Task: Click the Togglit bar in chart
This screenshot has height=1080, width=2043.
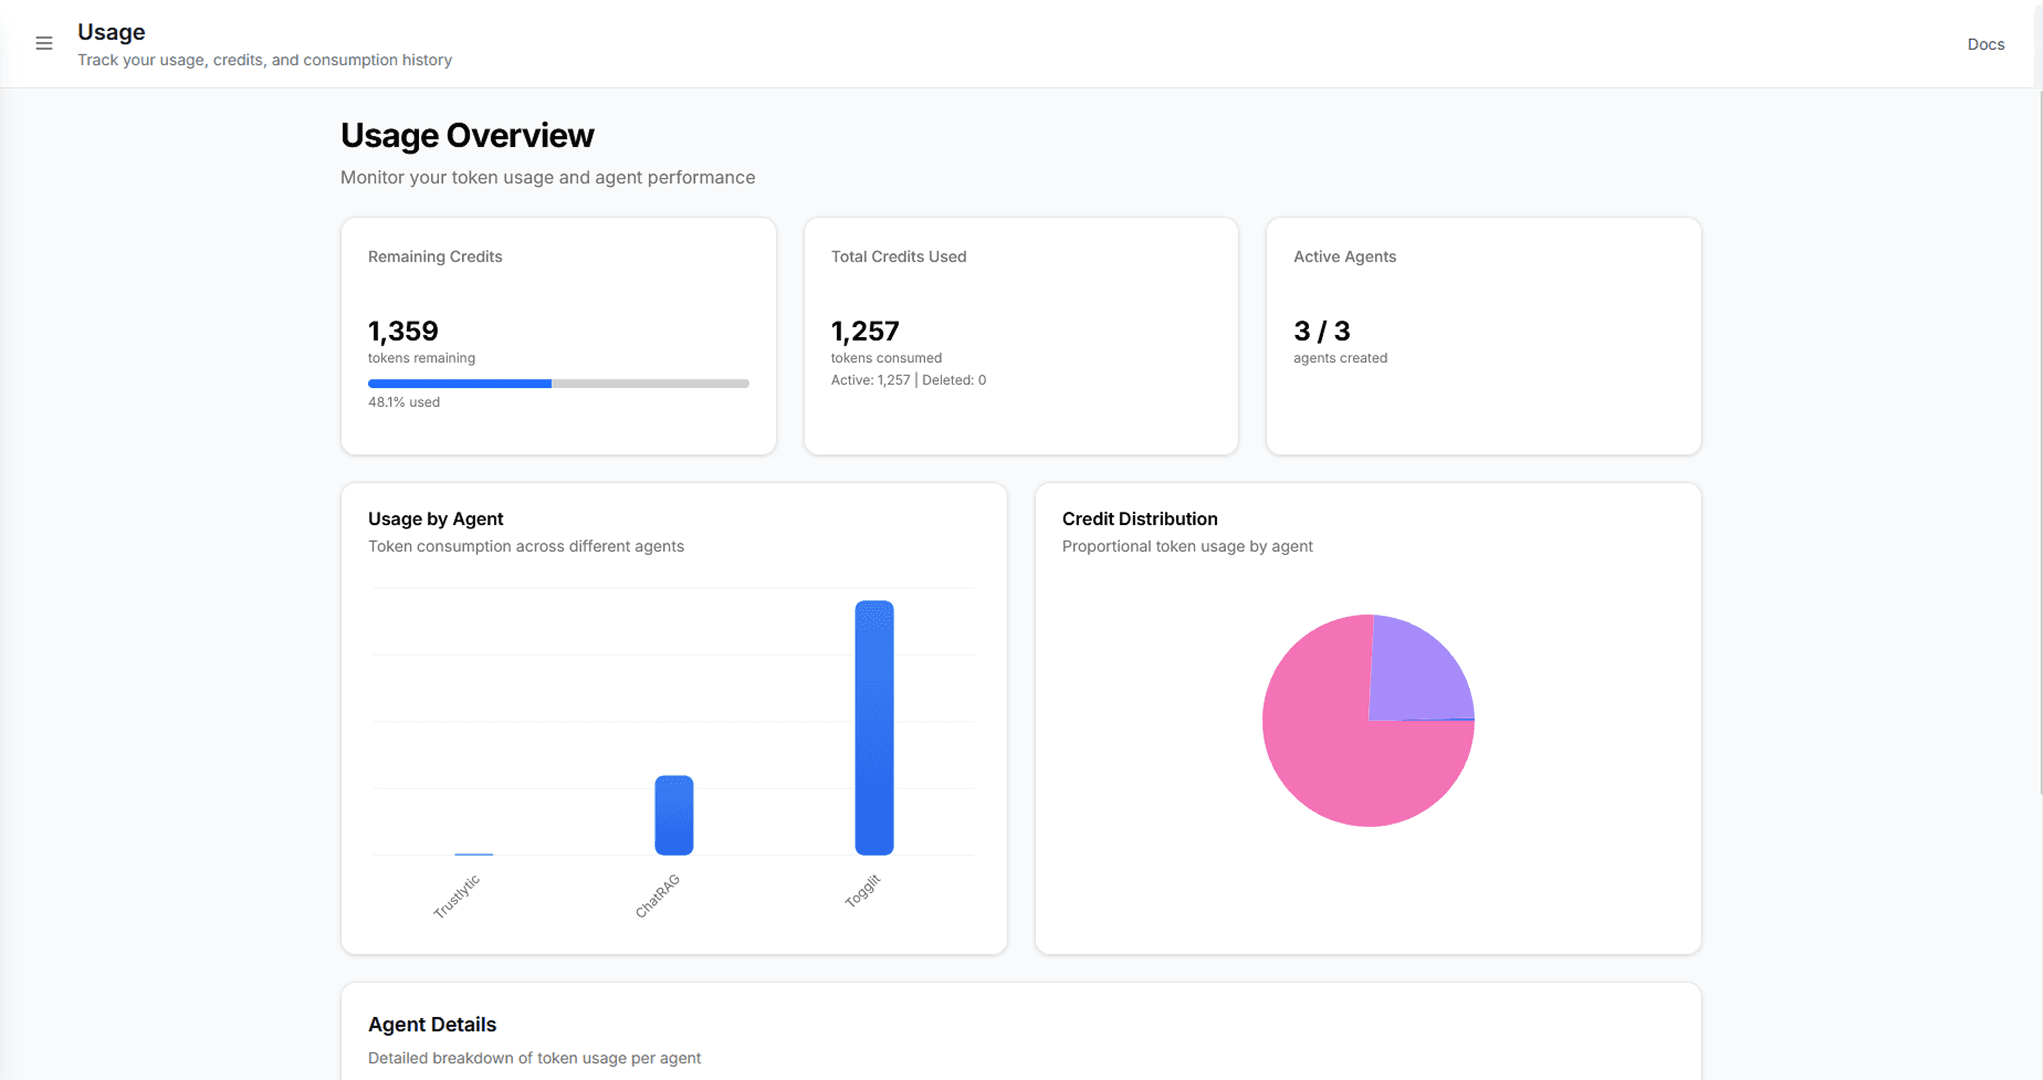Action: pos(874,728)
